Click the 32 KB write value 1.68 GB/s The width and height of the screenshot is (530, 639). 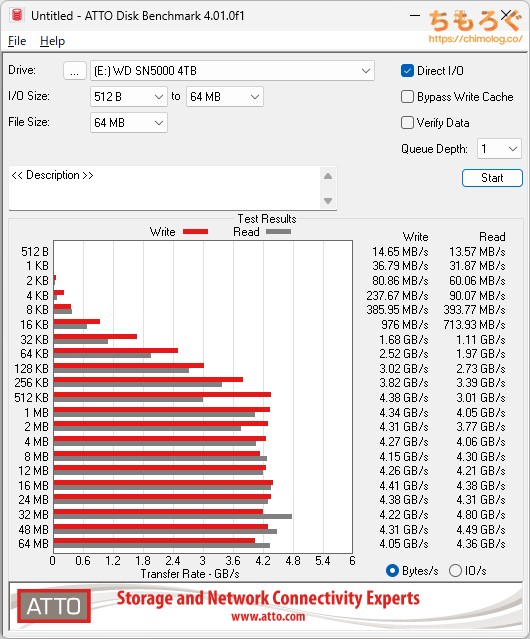404,339
